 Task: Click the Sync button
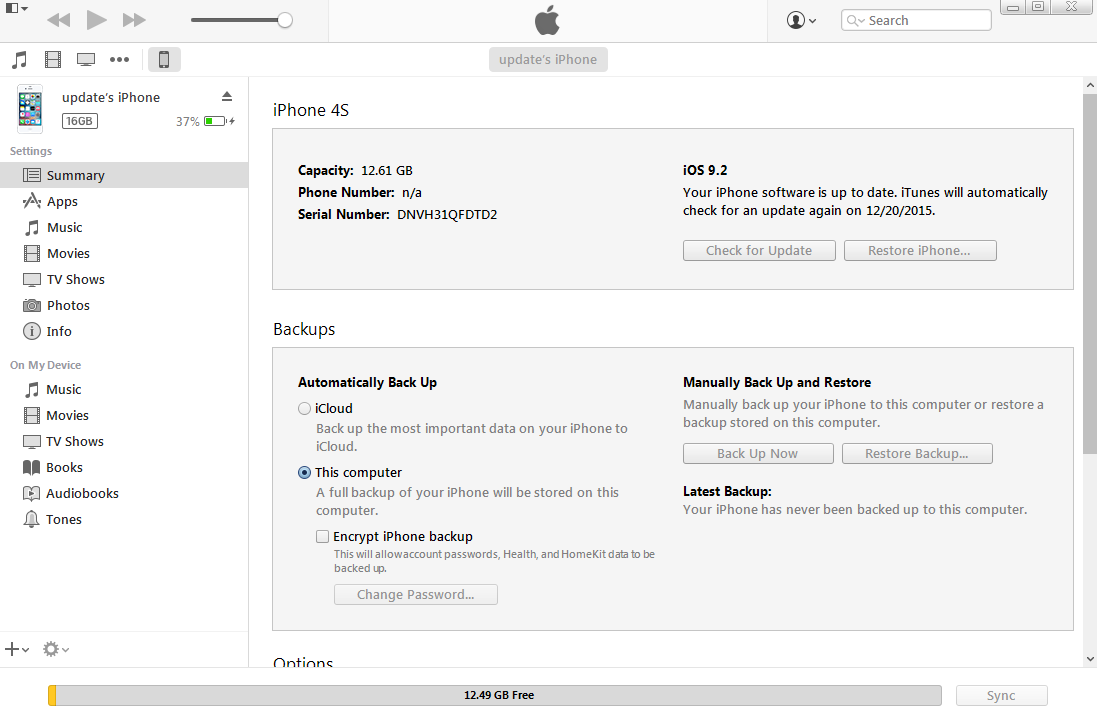tap(1001, 695)
